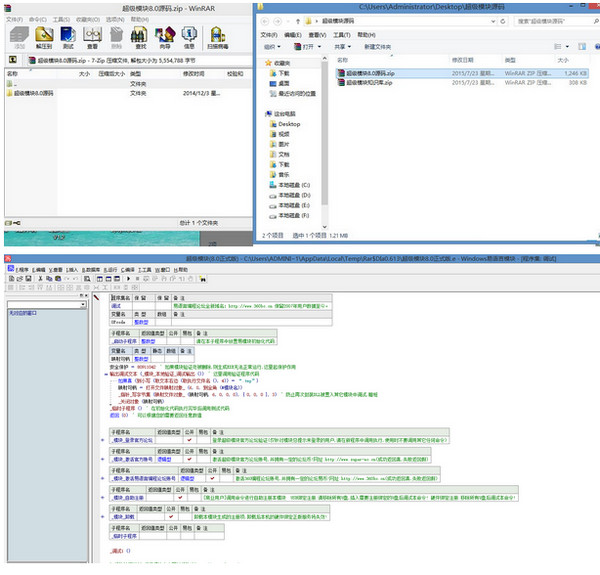
Task: Select the 超级模块知识库.zip file
Action: pos(368,82)
